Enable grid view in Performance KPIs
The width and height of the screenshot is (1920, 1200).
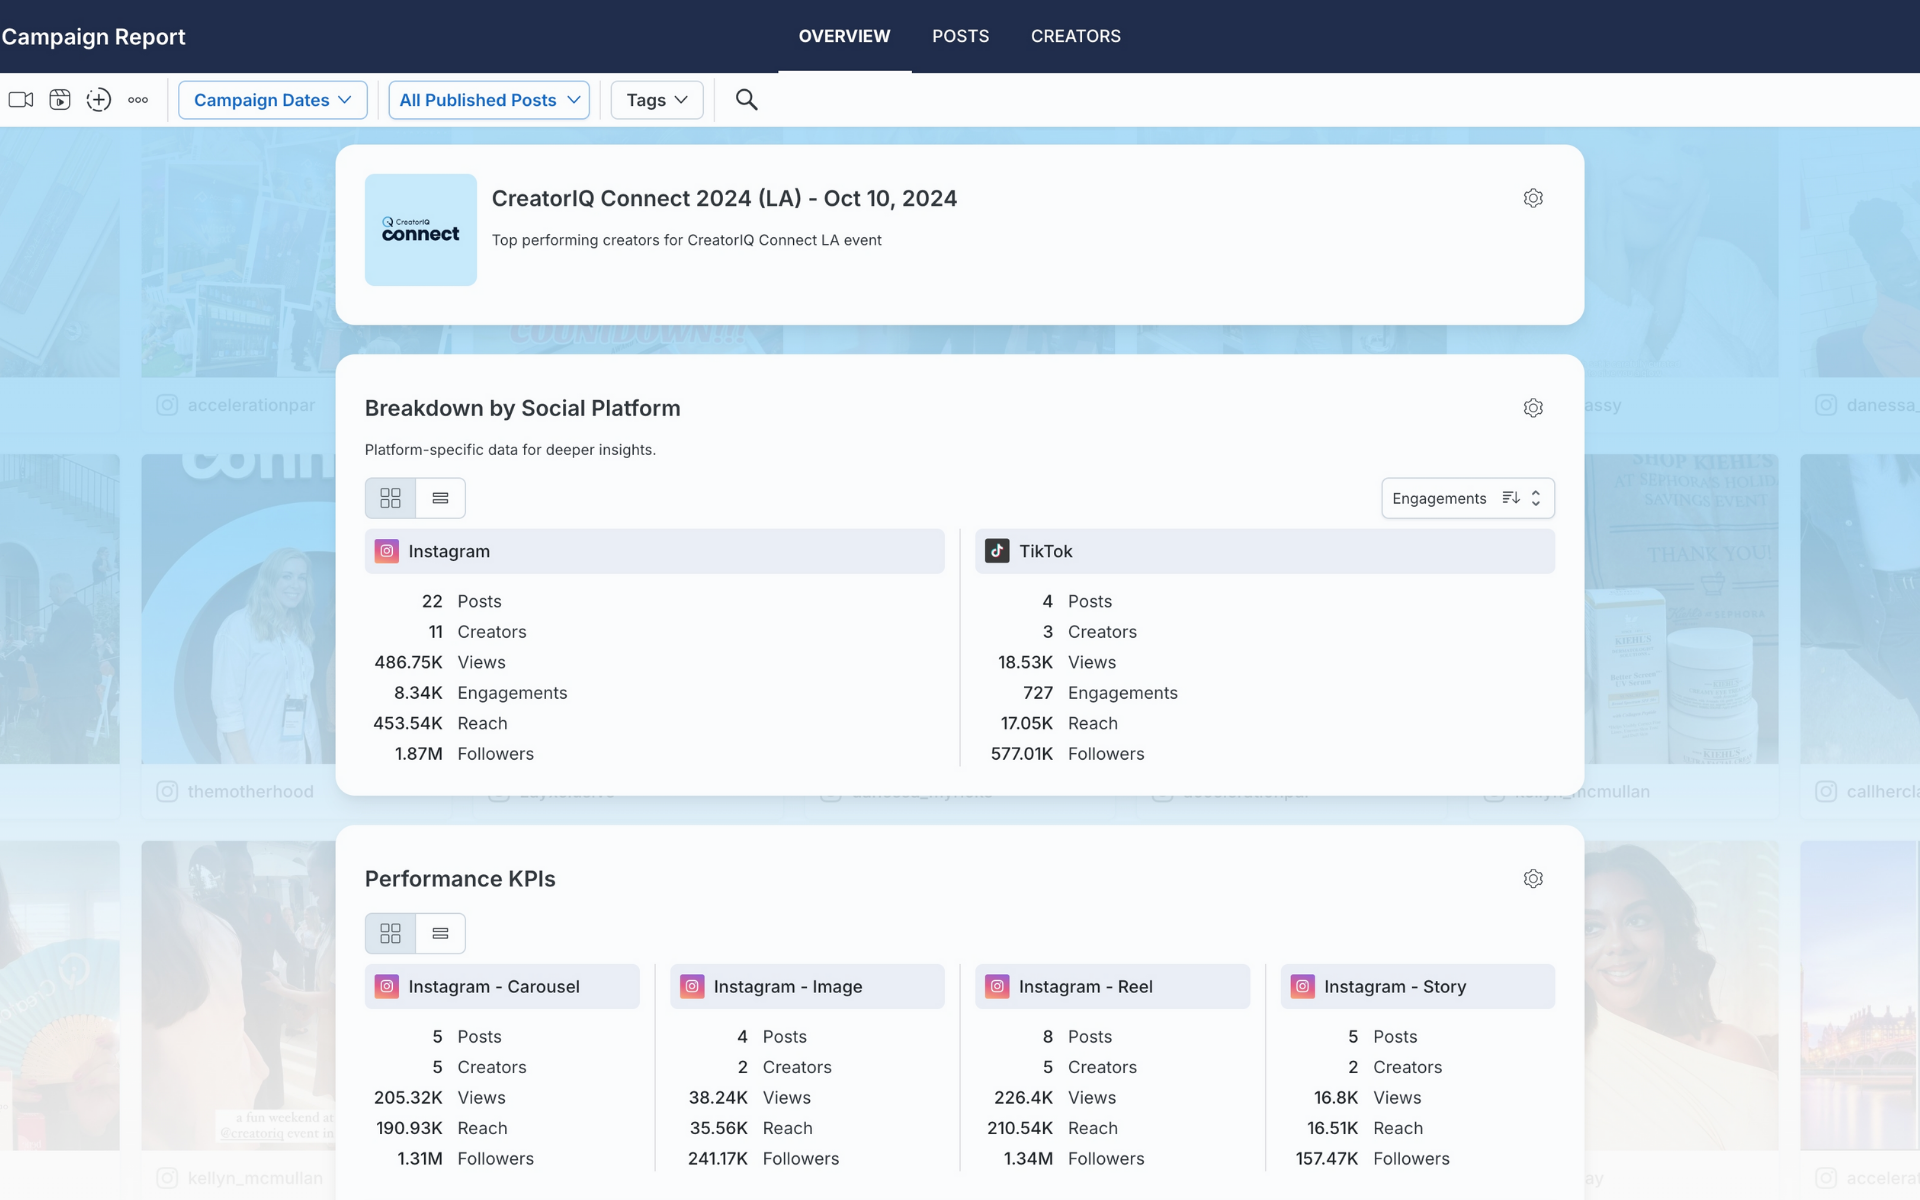[390, 932]
